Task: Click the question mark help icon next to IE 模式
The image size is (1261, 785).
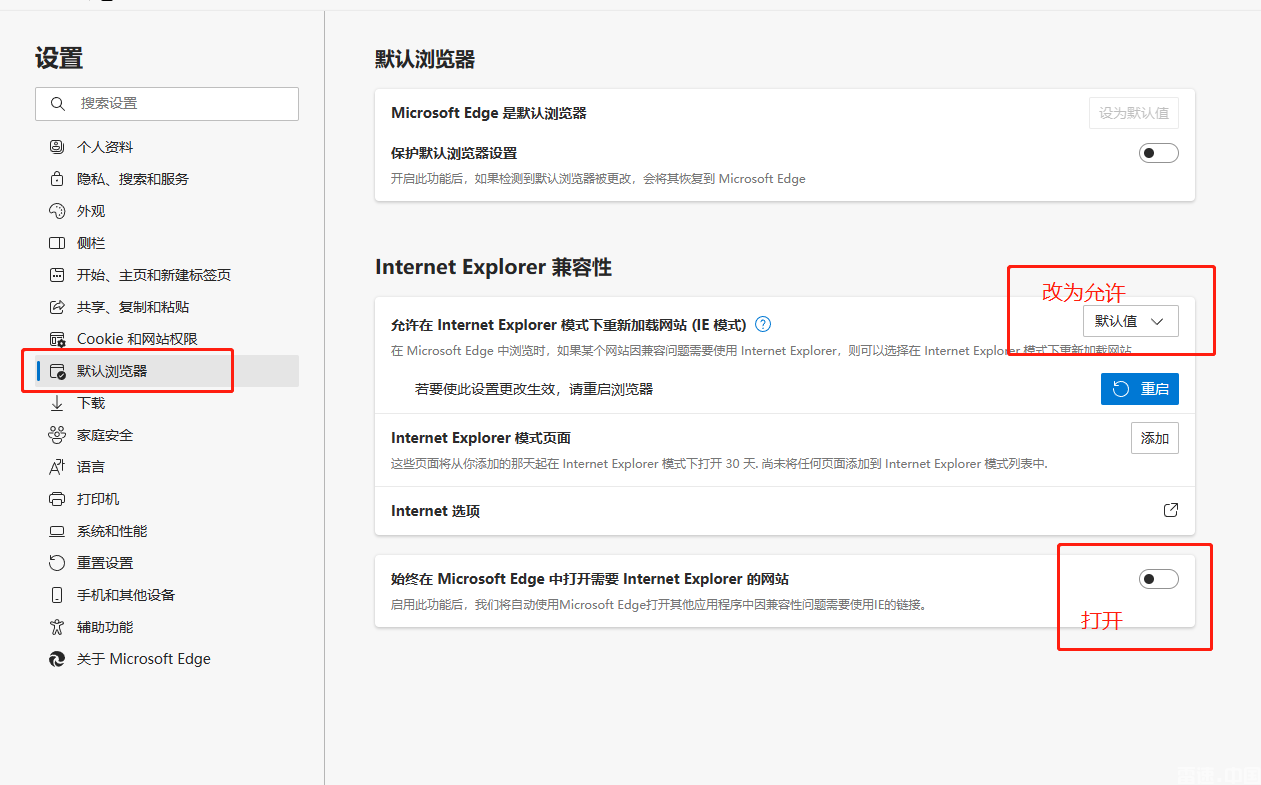Action: [x=763, y=324]
